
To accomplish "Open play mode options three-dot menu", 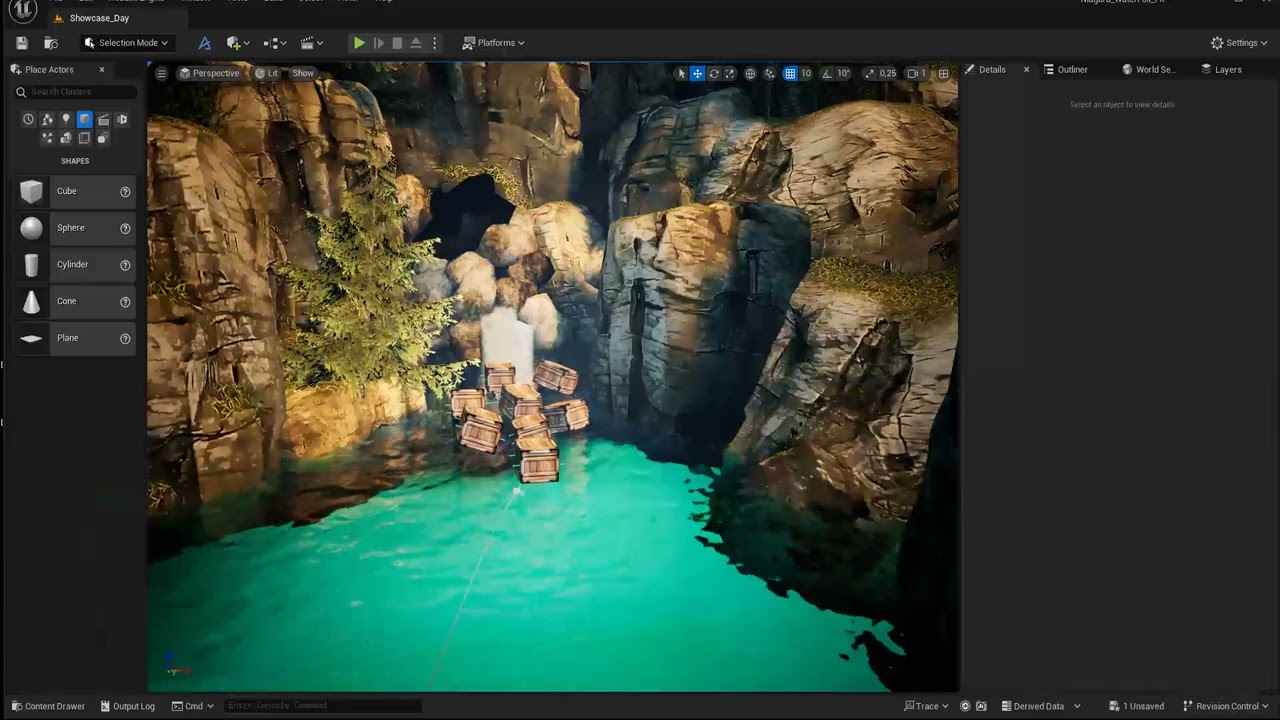I will click(434, 43).
